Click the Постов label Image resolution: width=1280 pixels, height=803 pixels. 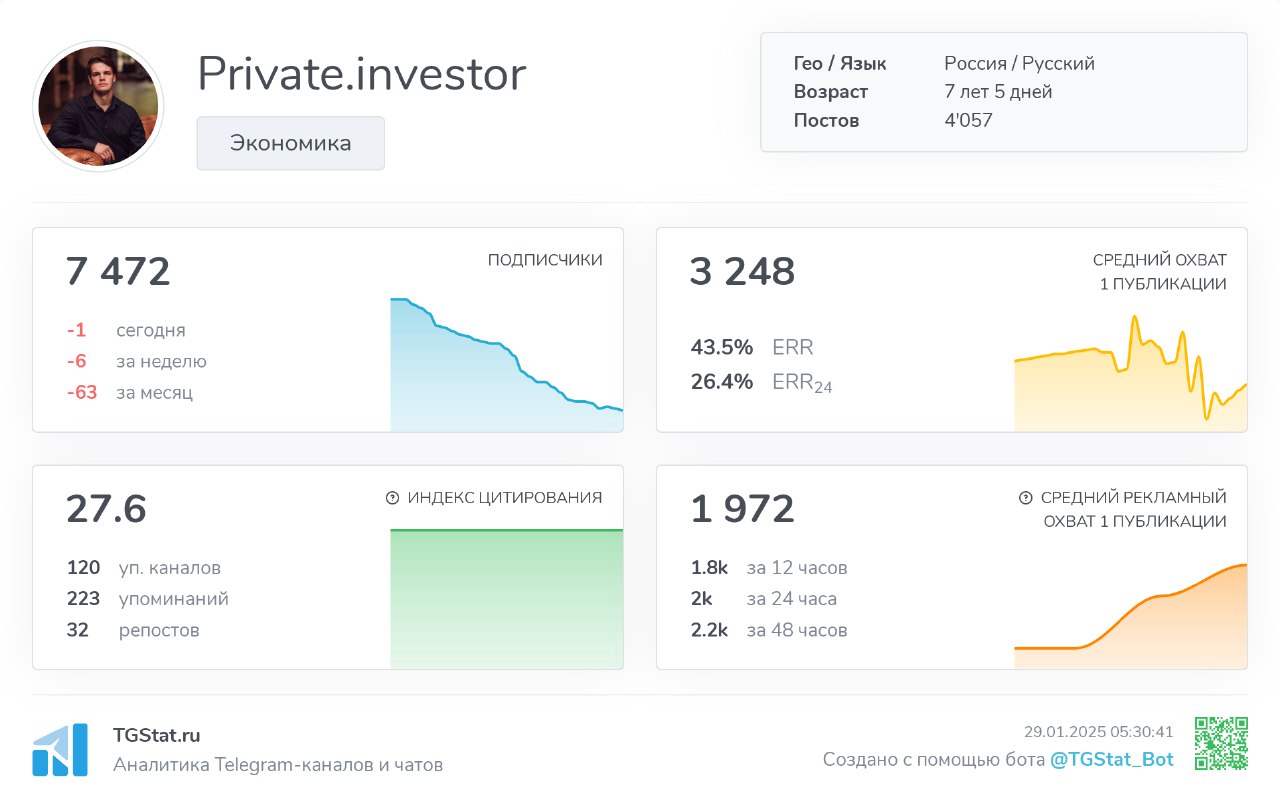point(826,121)
